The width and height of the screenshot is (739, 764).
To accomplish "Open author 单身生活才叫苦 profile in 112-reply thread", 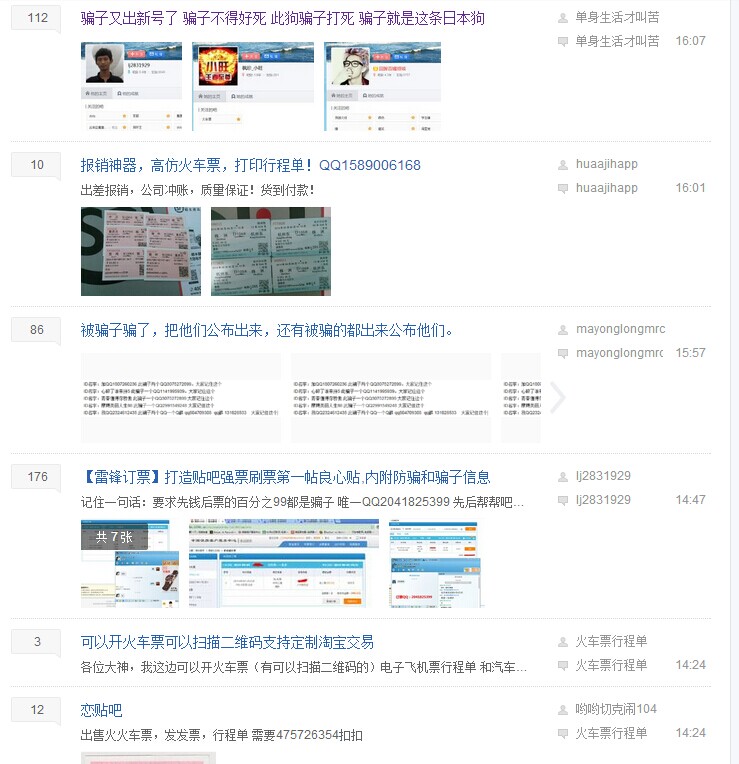I will [x=617, y=18].
